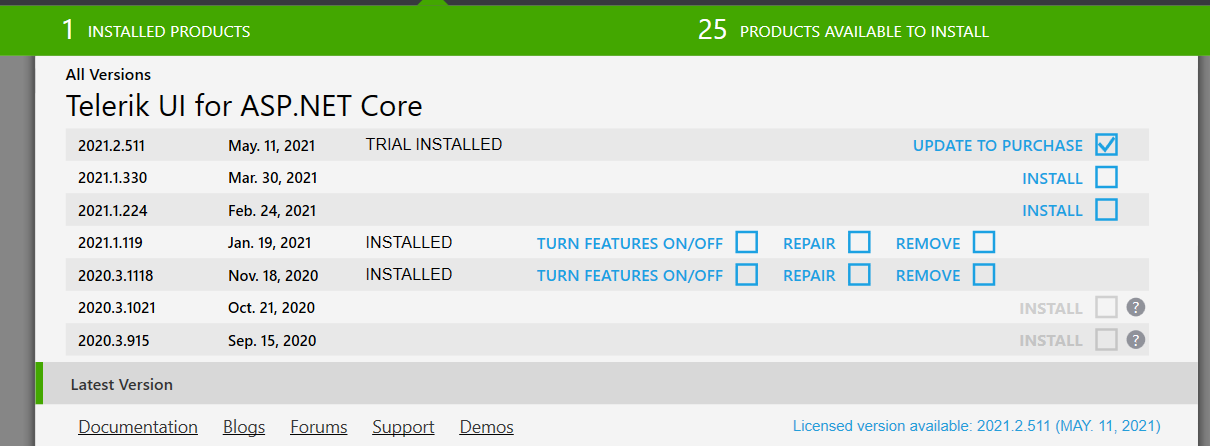The image size is (1210, 446).
Task: Open Products Available to Install tab
Action: [843, 31]
